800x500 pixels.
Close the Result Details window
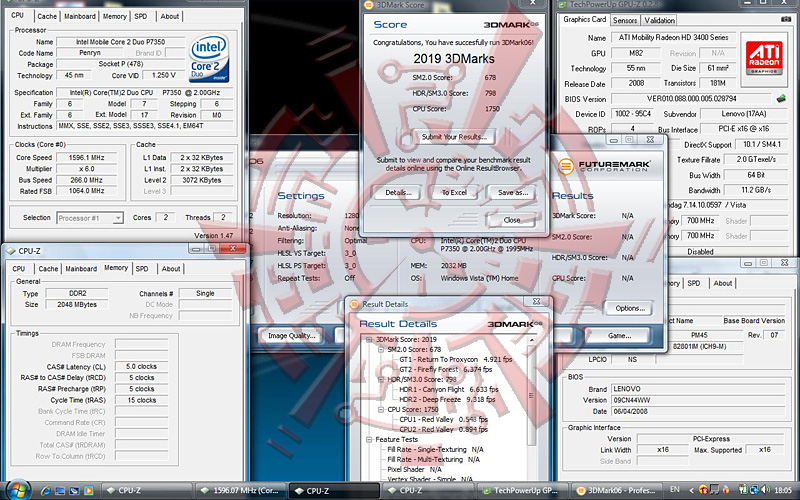pyautogui.click(x=536, y=302)
